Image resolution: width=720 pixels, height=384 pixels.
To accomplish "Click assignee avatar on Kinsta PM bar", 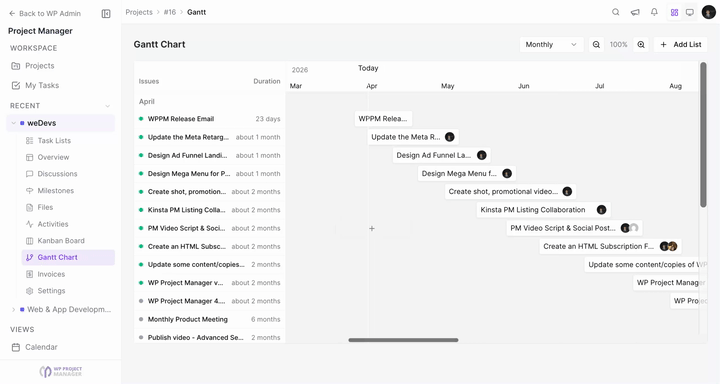I will (602, 210).
